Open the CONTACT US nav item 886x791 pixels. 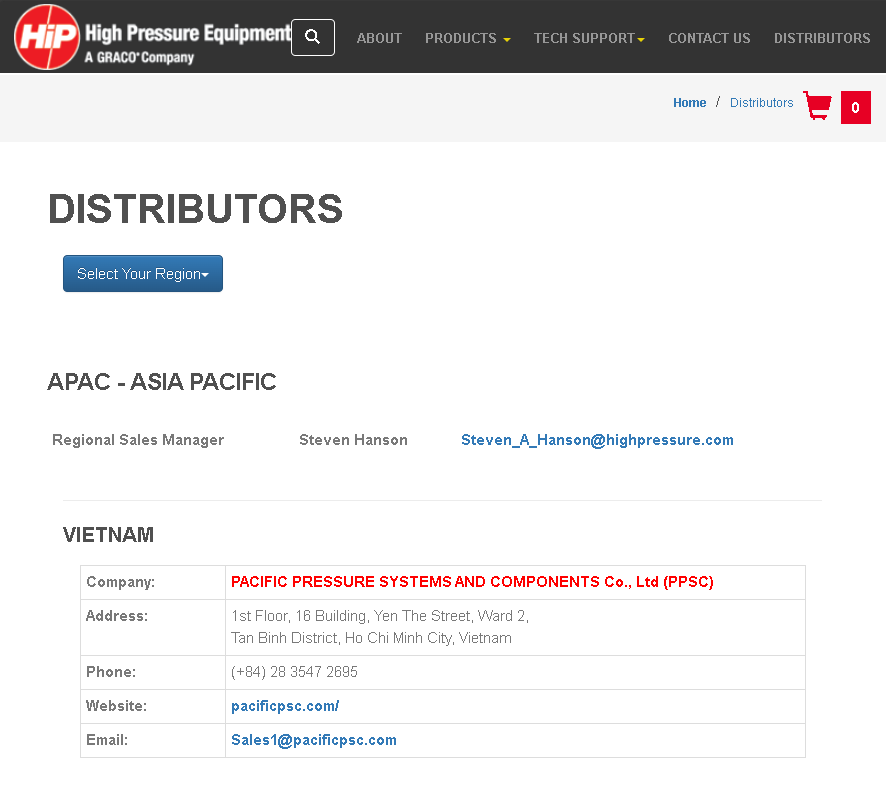tap(709, 38)
